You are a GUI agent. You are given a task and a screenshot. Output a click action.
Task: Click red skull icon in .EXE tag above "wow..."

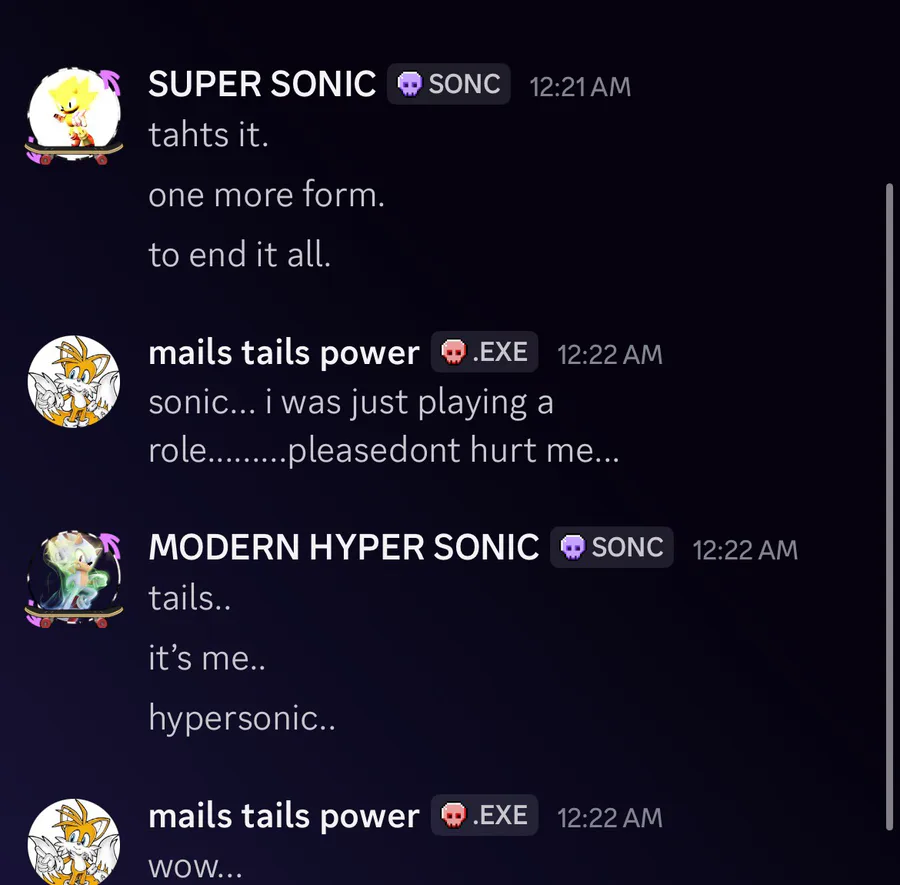pyautogui.click(x=454, y=816)
